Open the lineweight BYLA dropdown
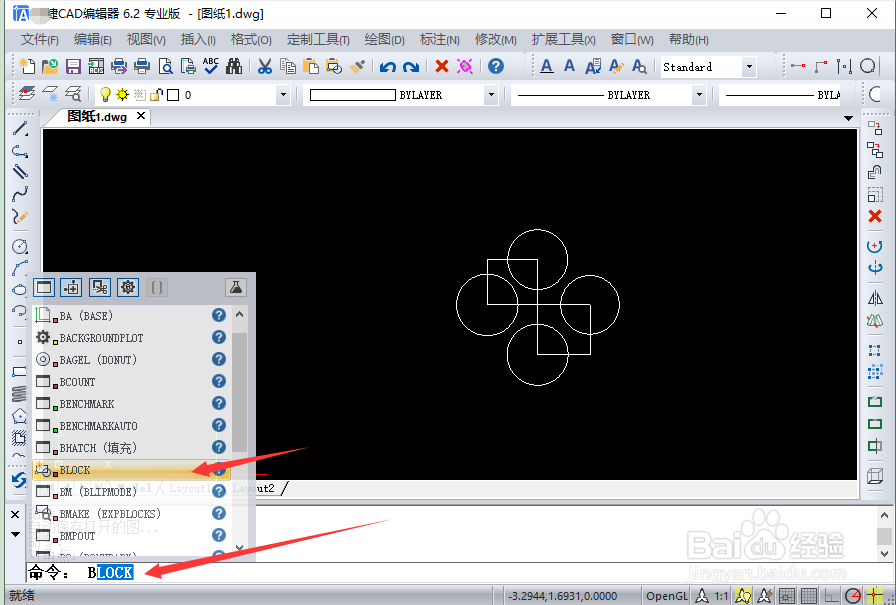896x605 pixels. point(779,95)
